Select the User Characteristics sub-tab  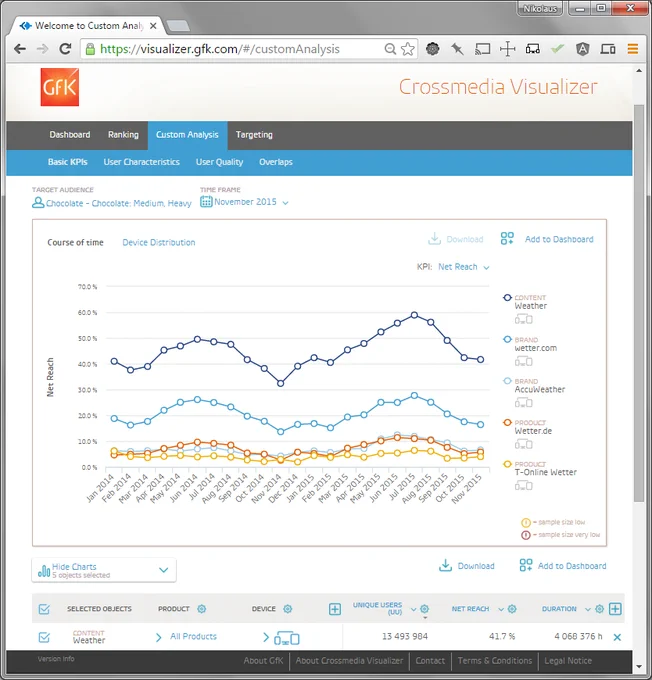pos(141,162)
